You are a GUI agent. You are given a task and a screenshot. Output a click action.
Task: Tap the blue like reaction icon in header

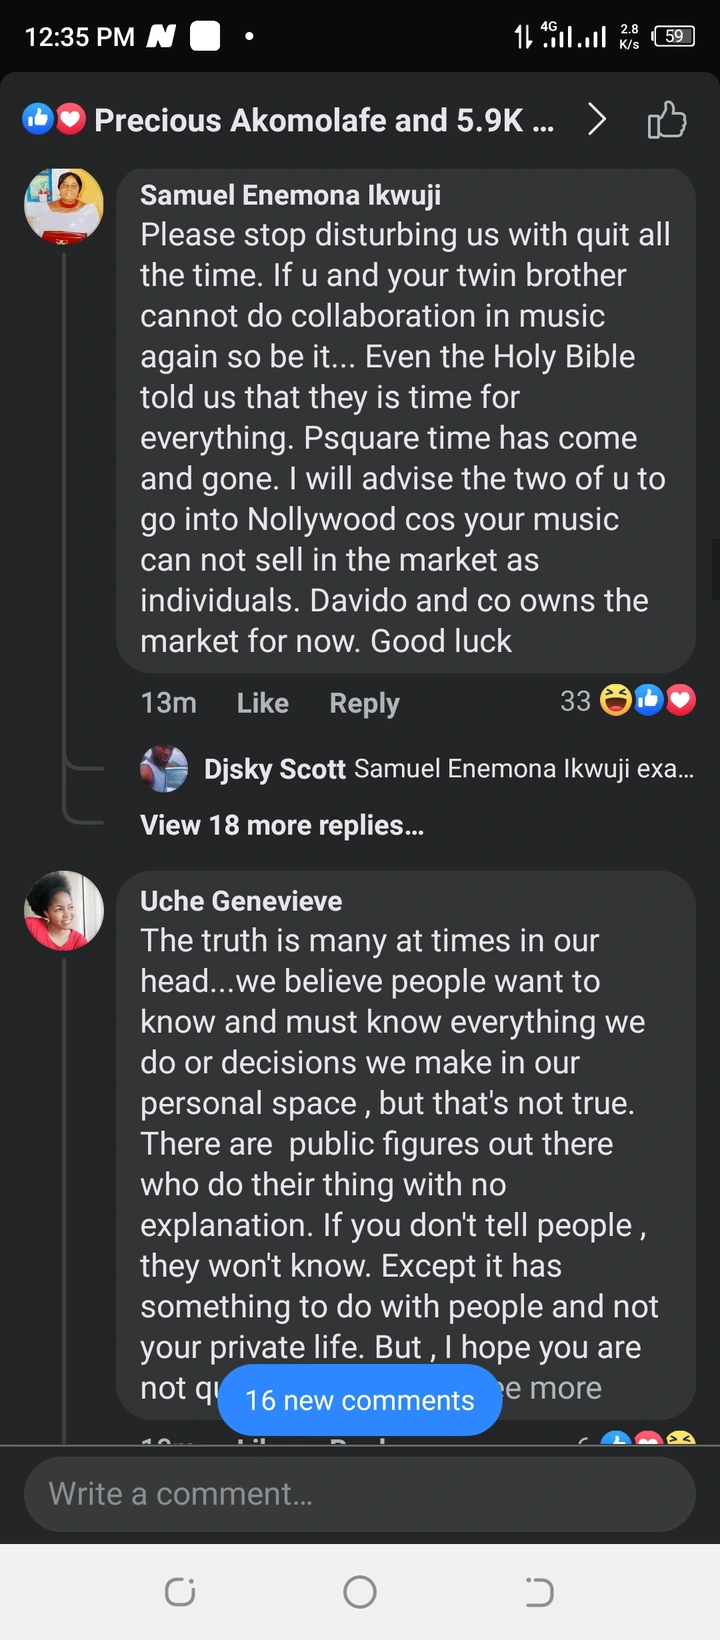pyautogui.click(x=38, y=120)
